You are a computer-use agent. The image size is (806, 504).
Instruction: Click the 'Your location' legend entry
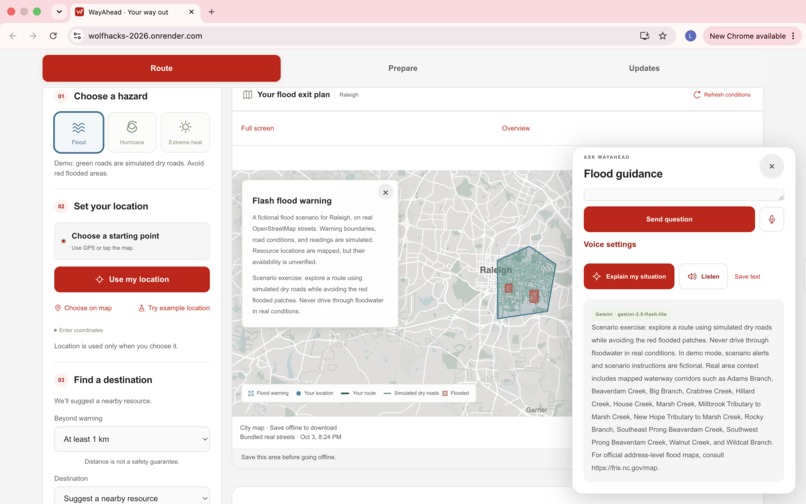pyautogui.click(x=314, y=393)
